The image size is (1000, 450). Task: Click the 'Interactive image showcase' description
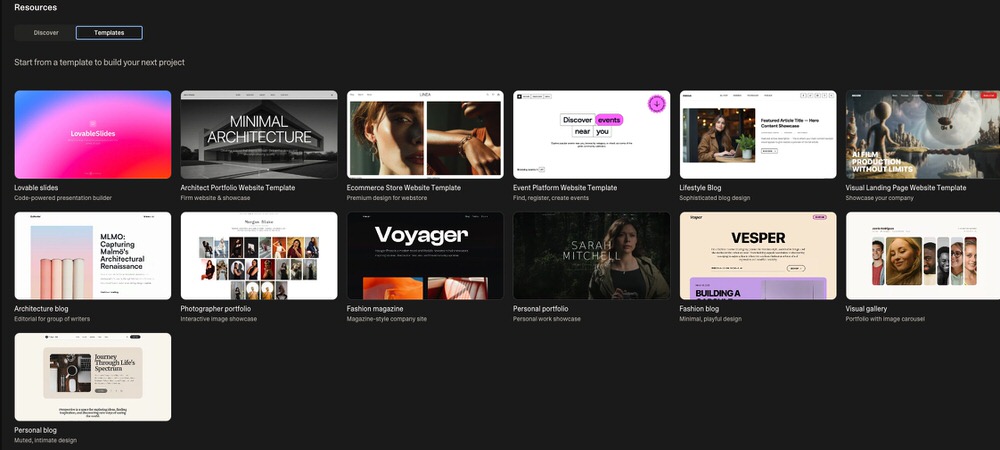[x=219, y=319]
